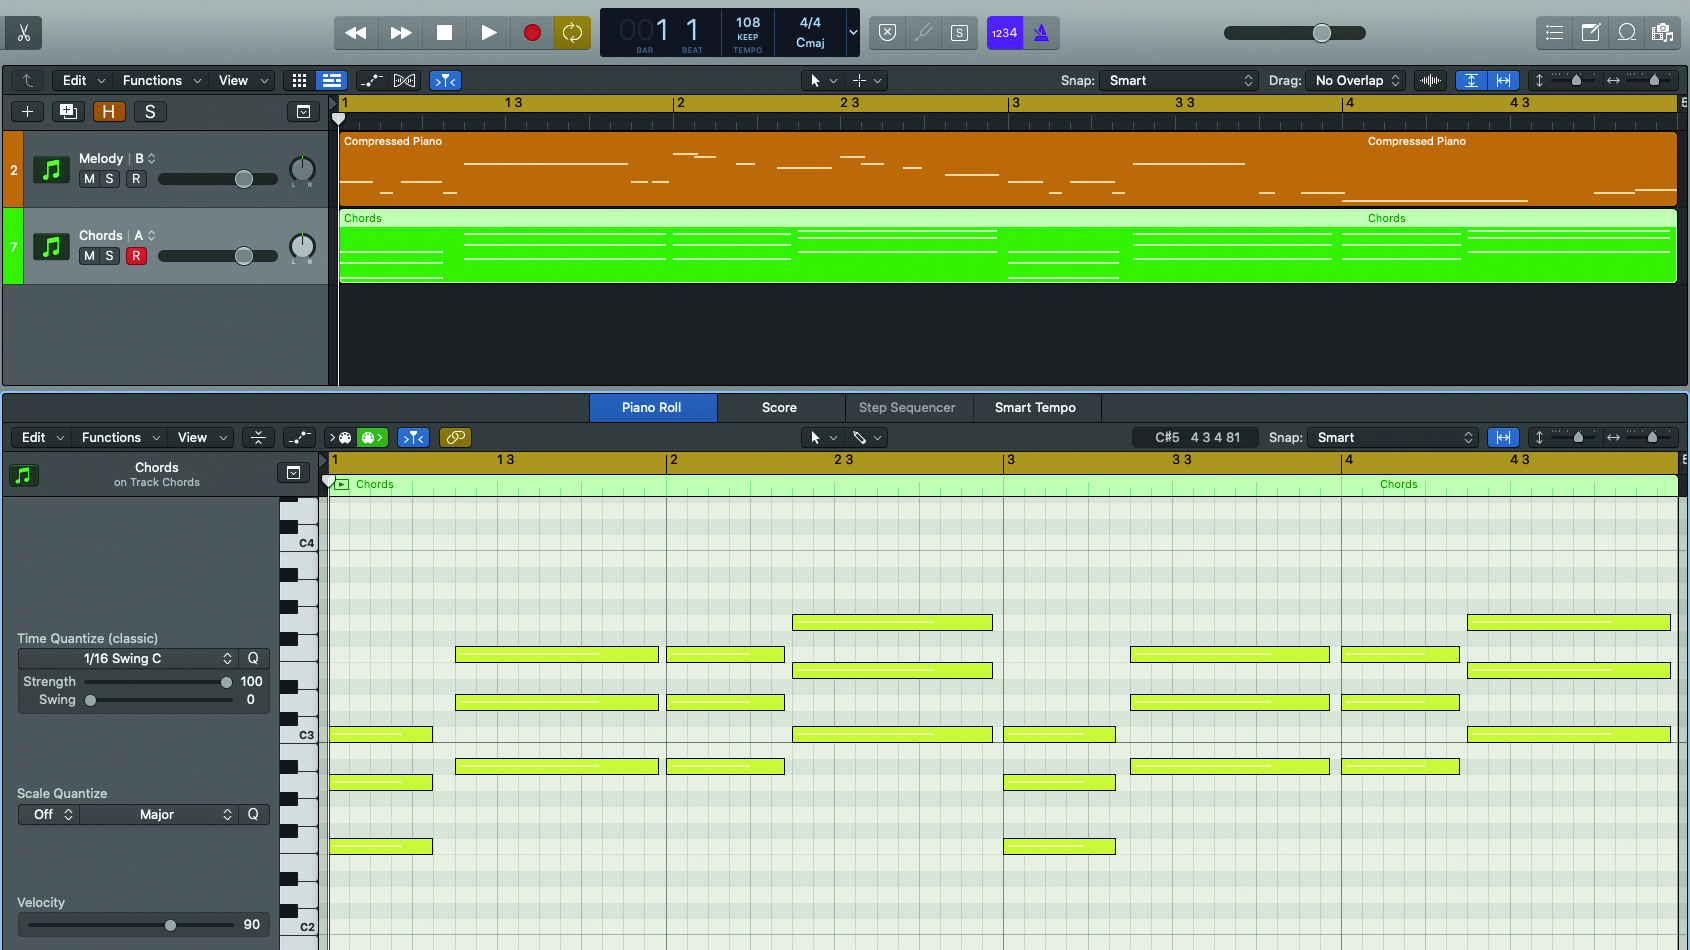
Task: Open the List Editors button
Action: pos(1554,33)
